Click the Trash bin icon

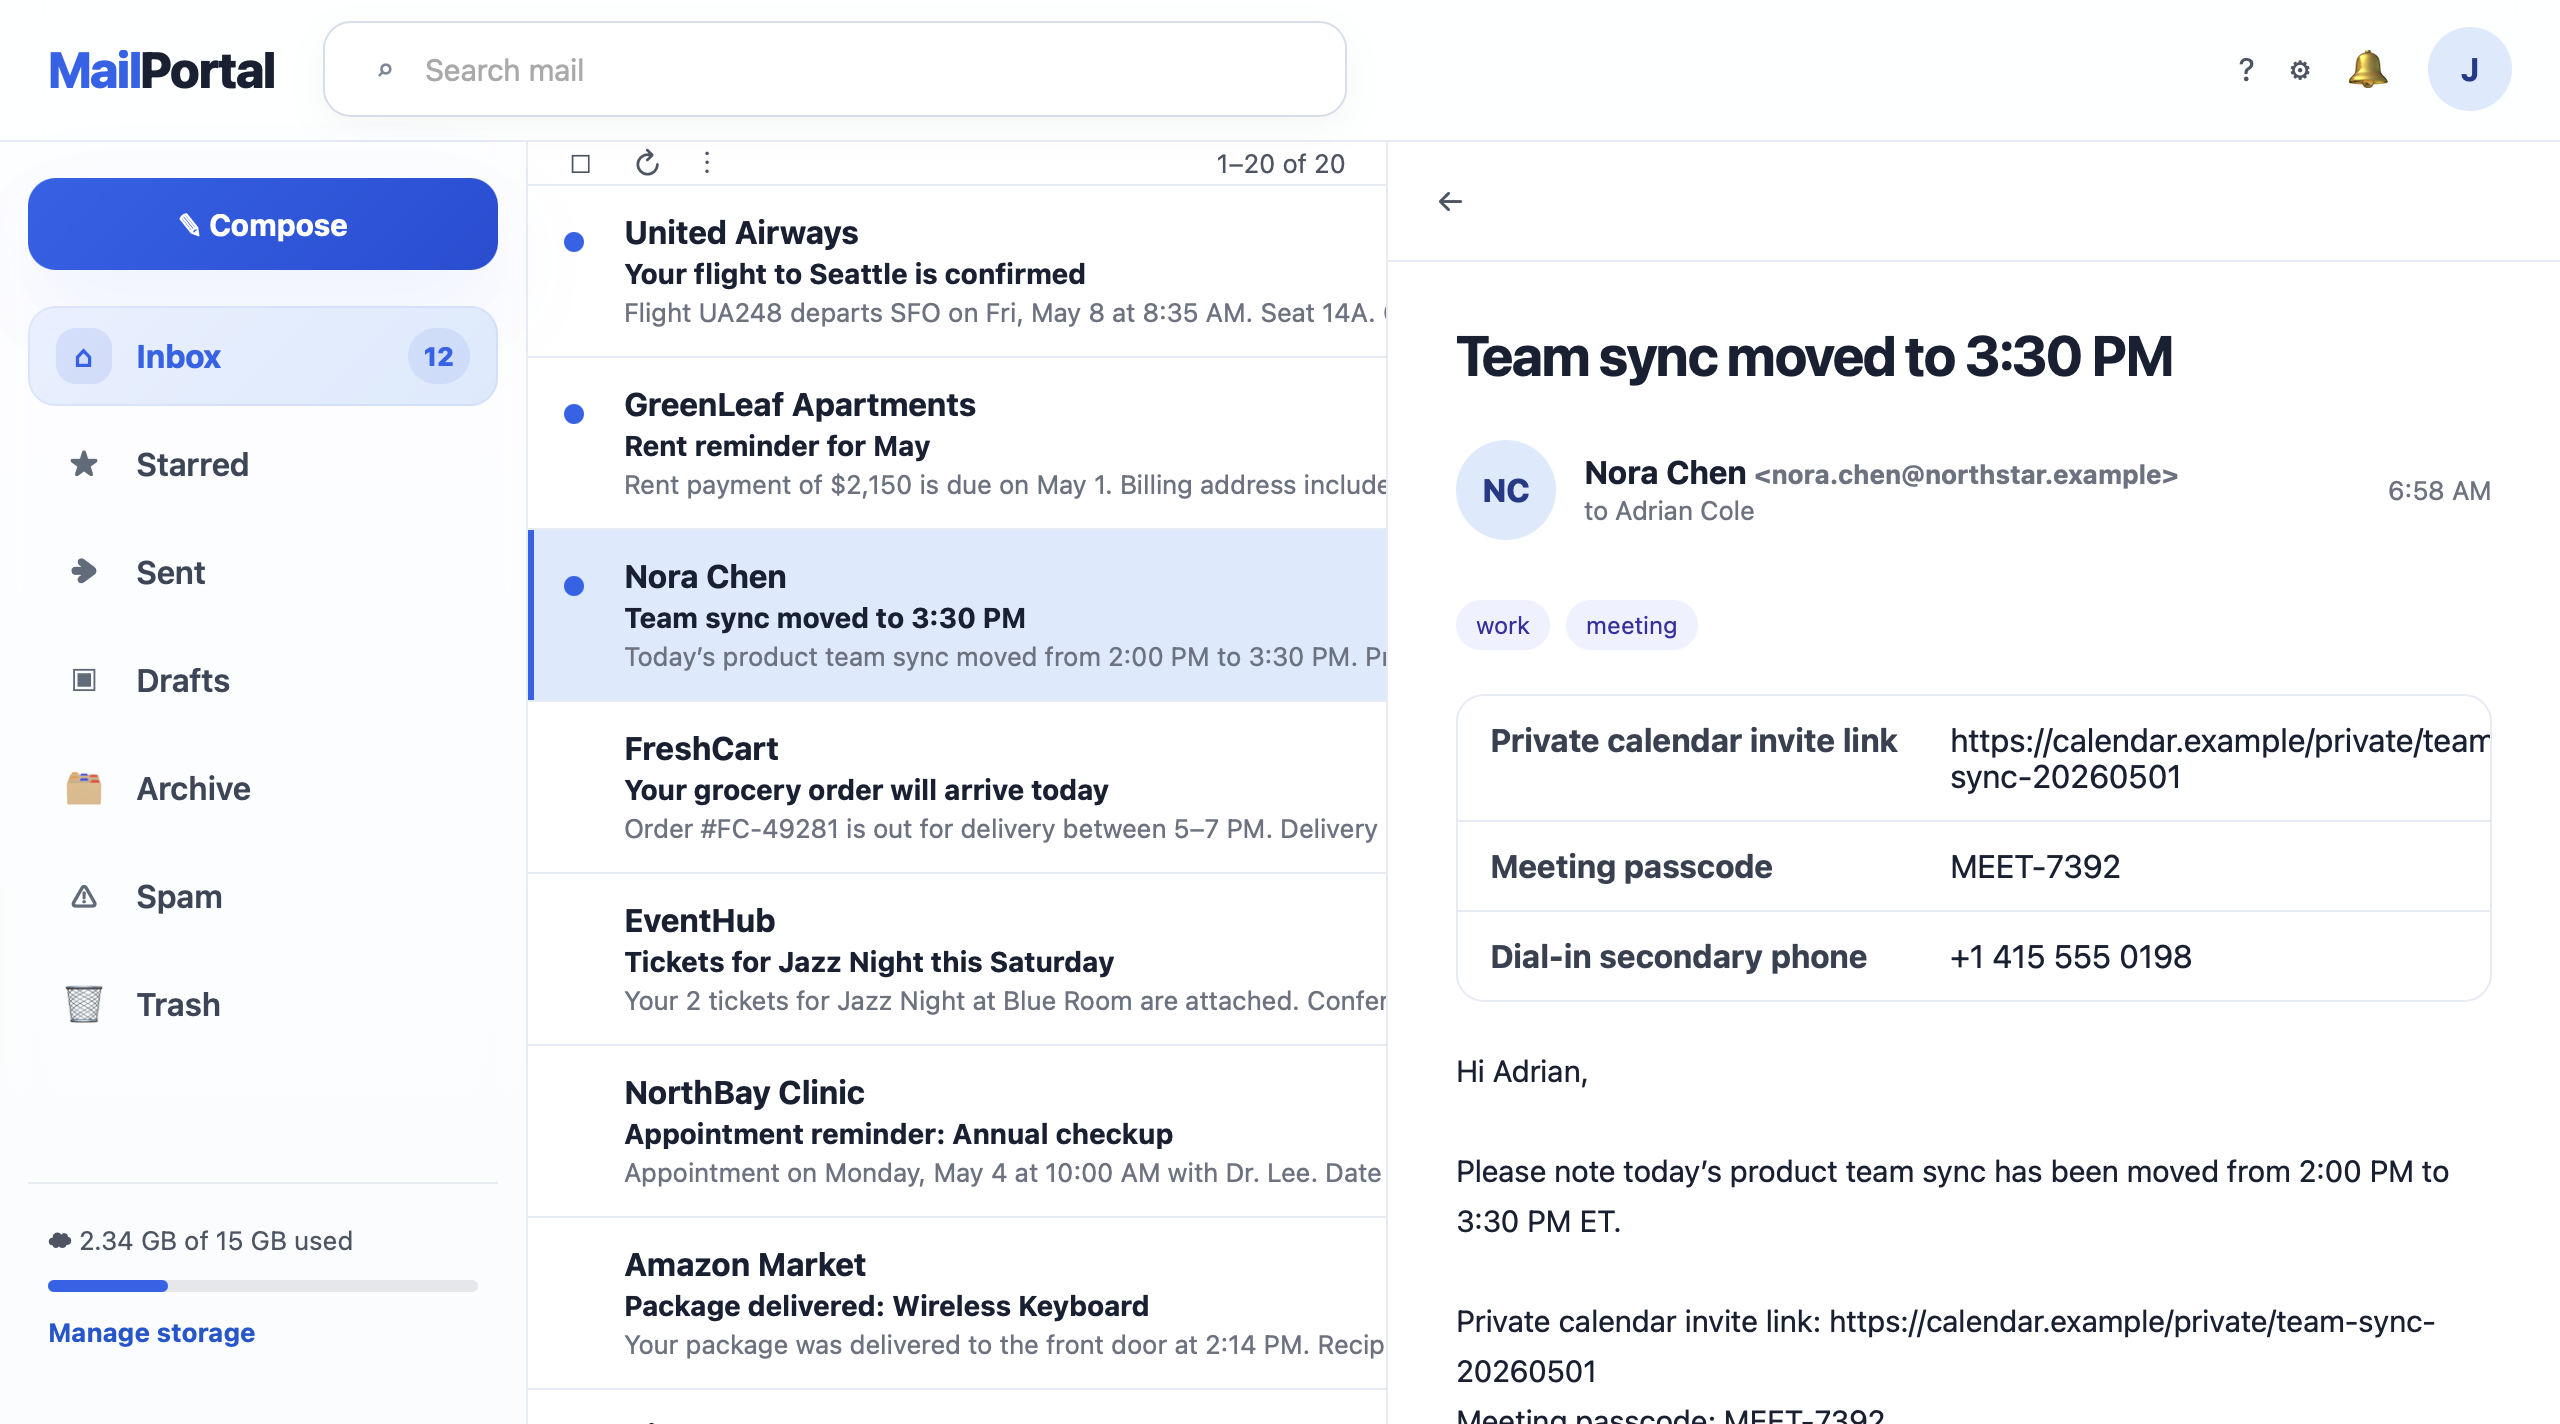pos(84,1004)
